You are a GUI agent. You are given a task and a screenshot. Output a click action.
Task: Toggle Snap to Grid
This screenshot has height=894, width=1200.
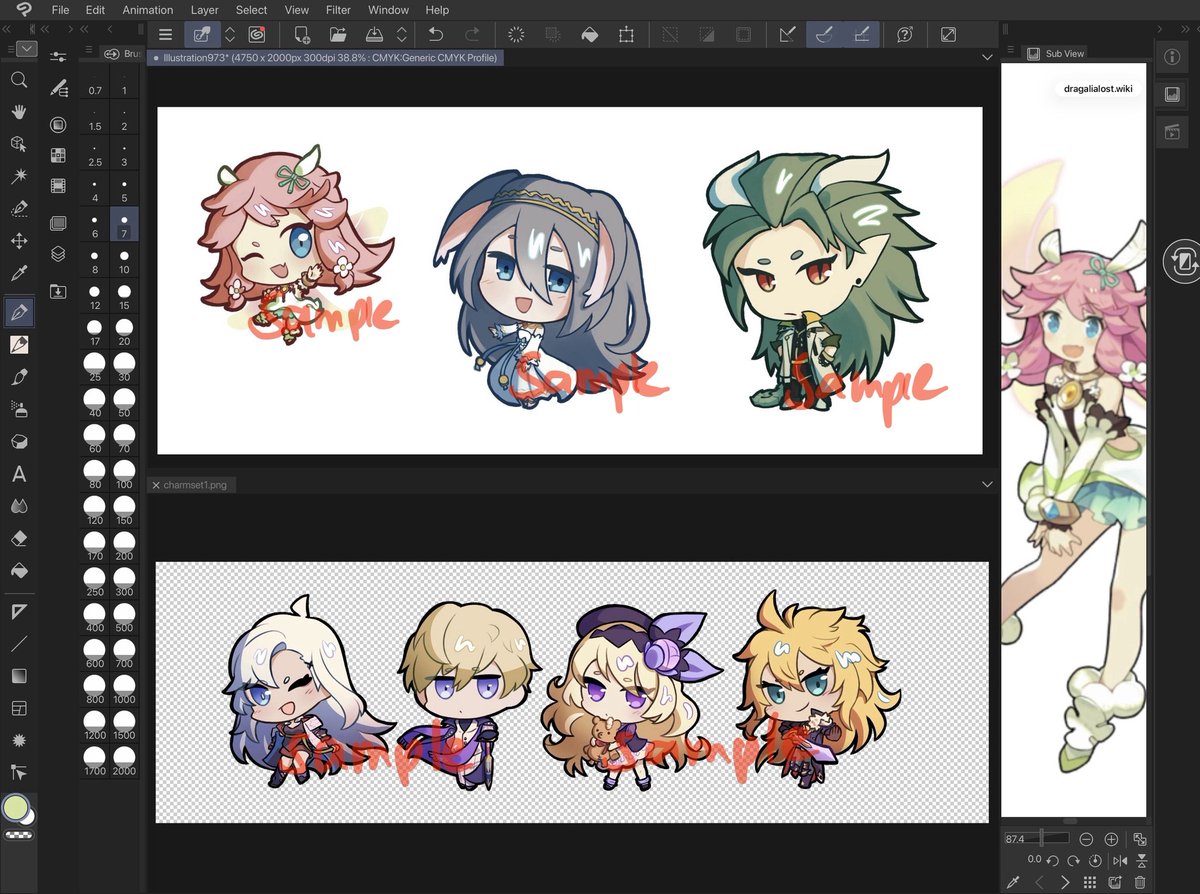point(860,34)
